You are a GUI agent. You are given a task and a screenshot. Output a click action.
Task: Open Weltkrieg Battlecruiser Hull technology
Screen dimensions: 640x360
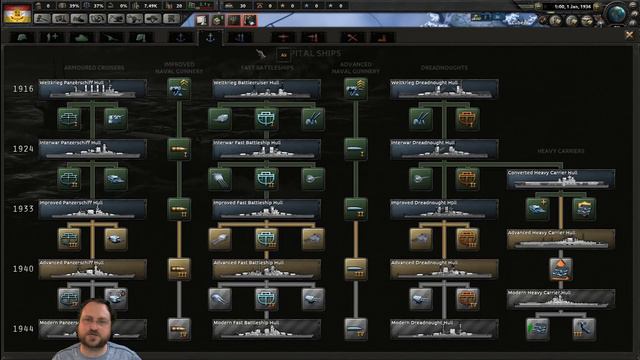pos(267,89)
